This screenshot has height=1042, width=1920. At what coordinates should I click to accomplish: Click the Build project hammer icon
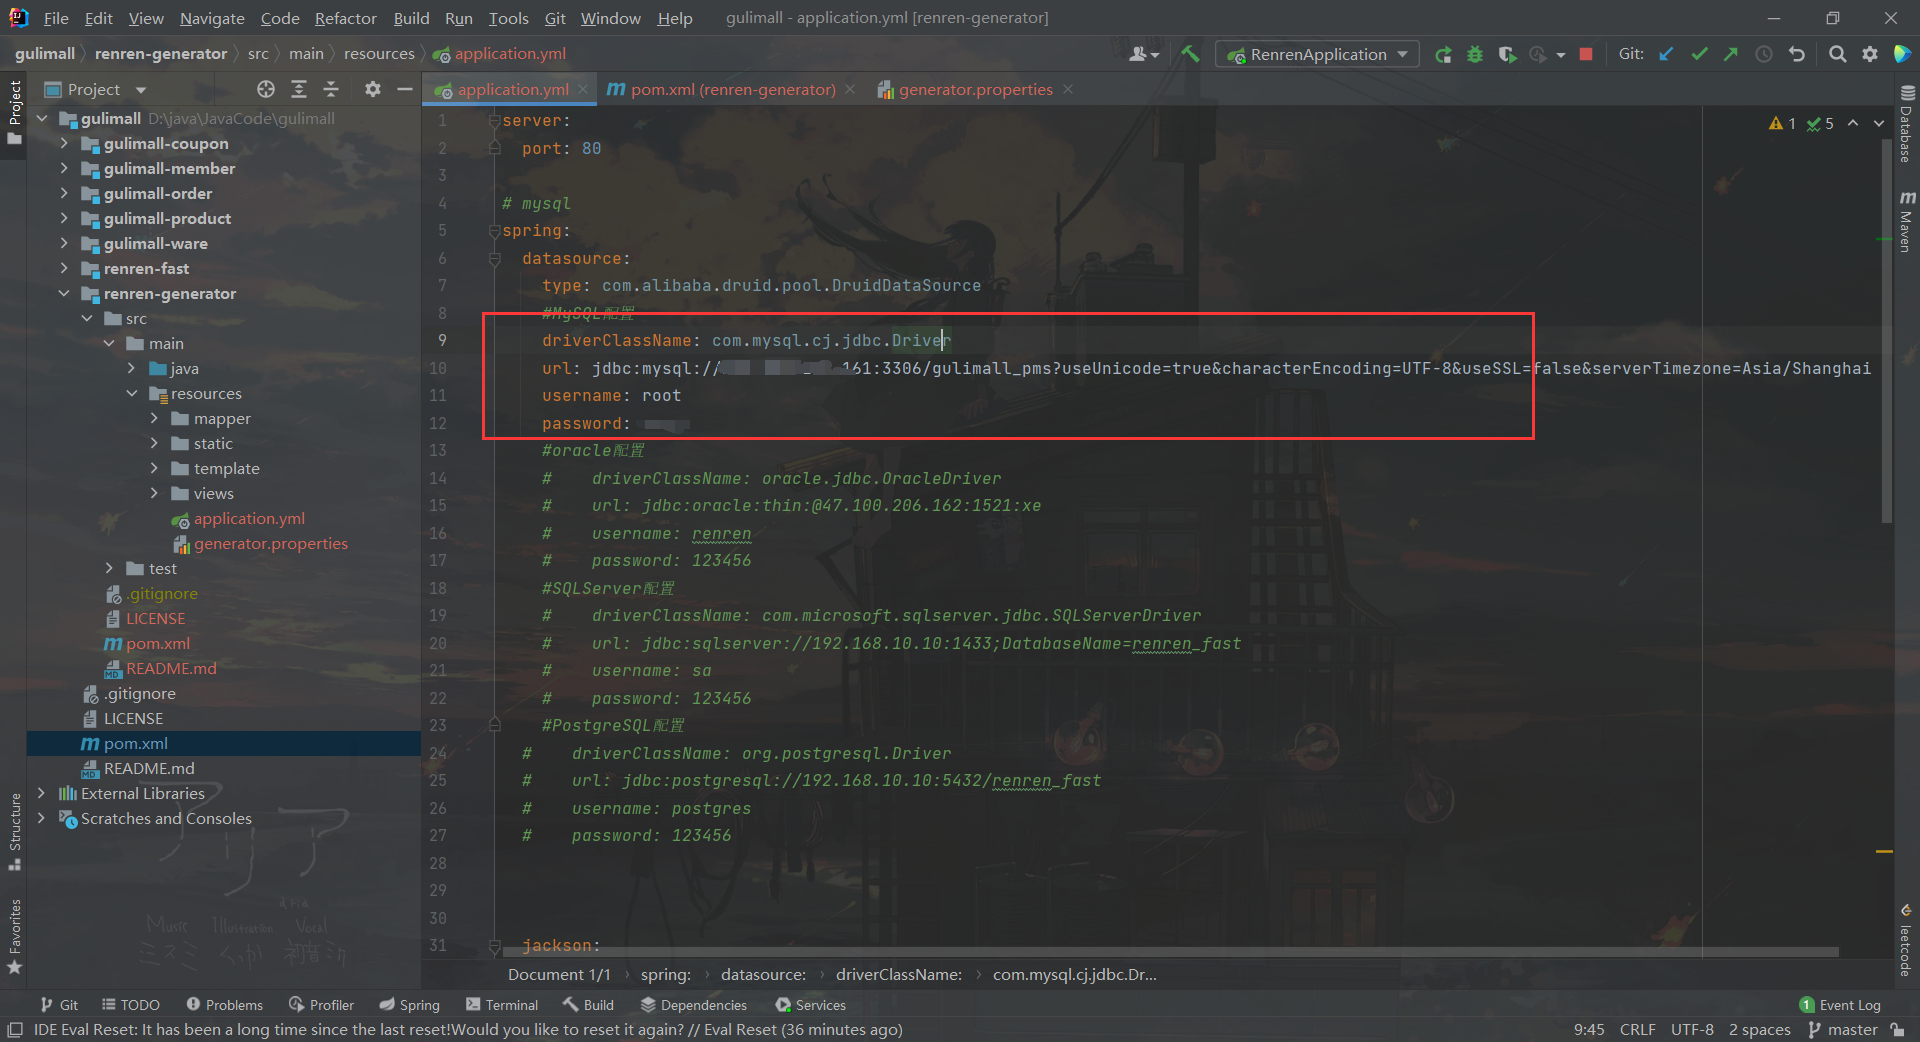[x=1190, y=54]
